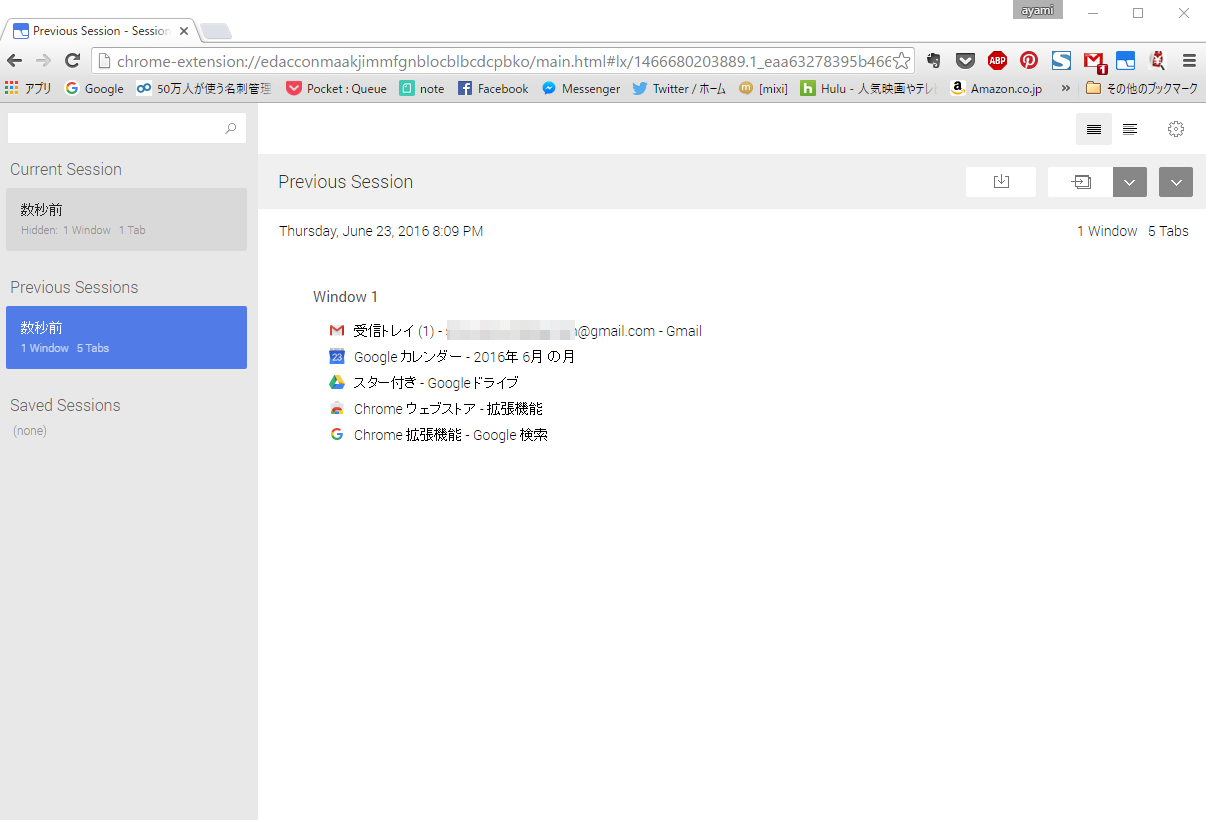The width and height of the screenshot is (1206, 820).
Task: Open the Messenger bookmark
Action: pos(581,88)
